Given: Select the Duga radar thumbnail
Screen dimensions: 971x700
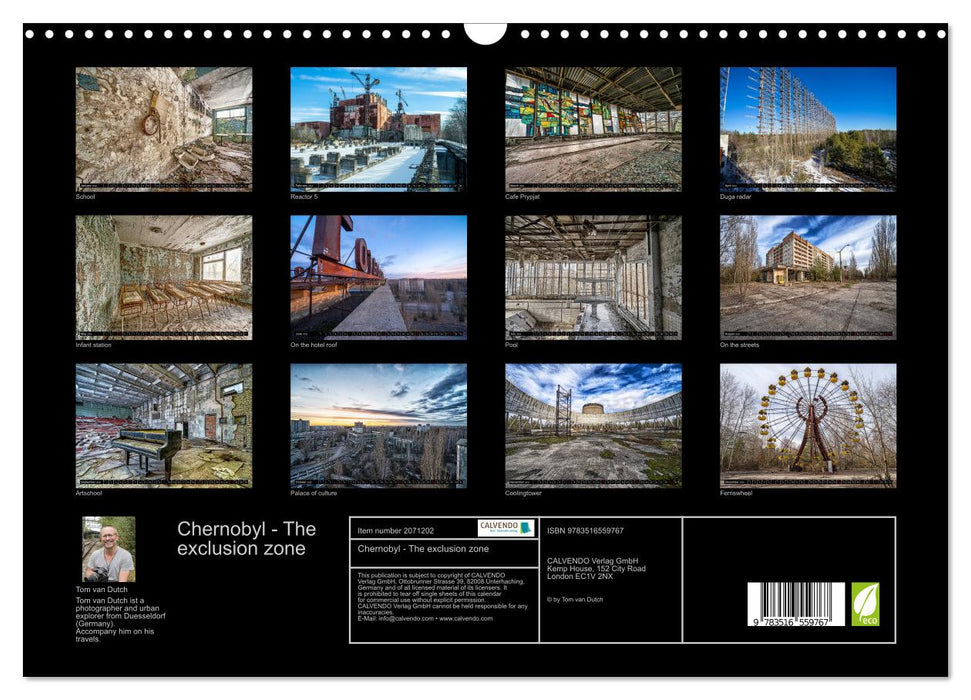Looking at the screenshot, I should 808,130.
